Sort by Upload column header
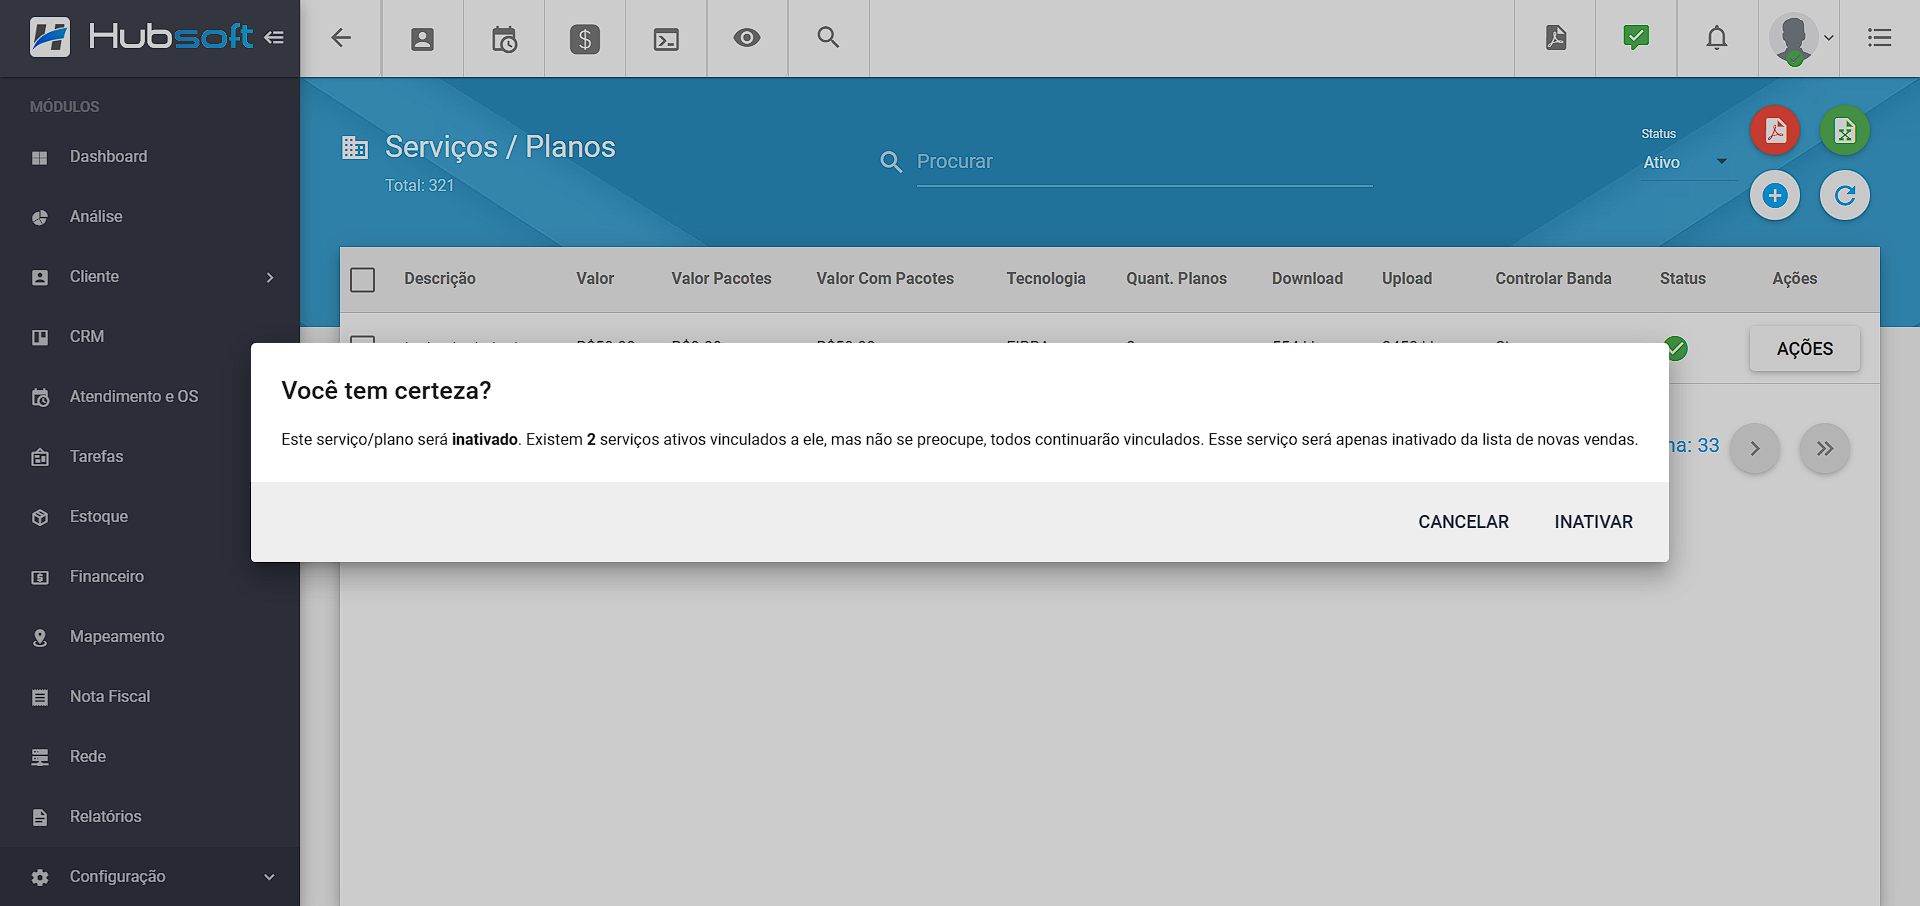The width and height of the screenshot is (1920, 906). [x=1407, y=279]
